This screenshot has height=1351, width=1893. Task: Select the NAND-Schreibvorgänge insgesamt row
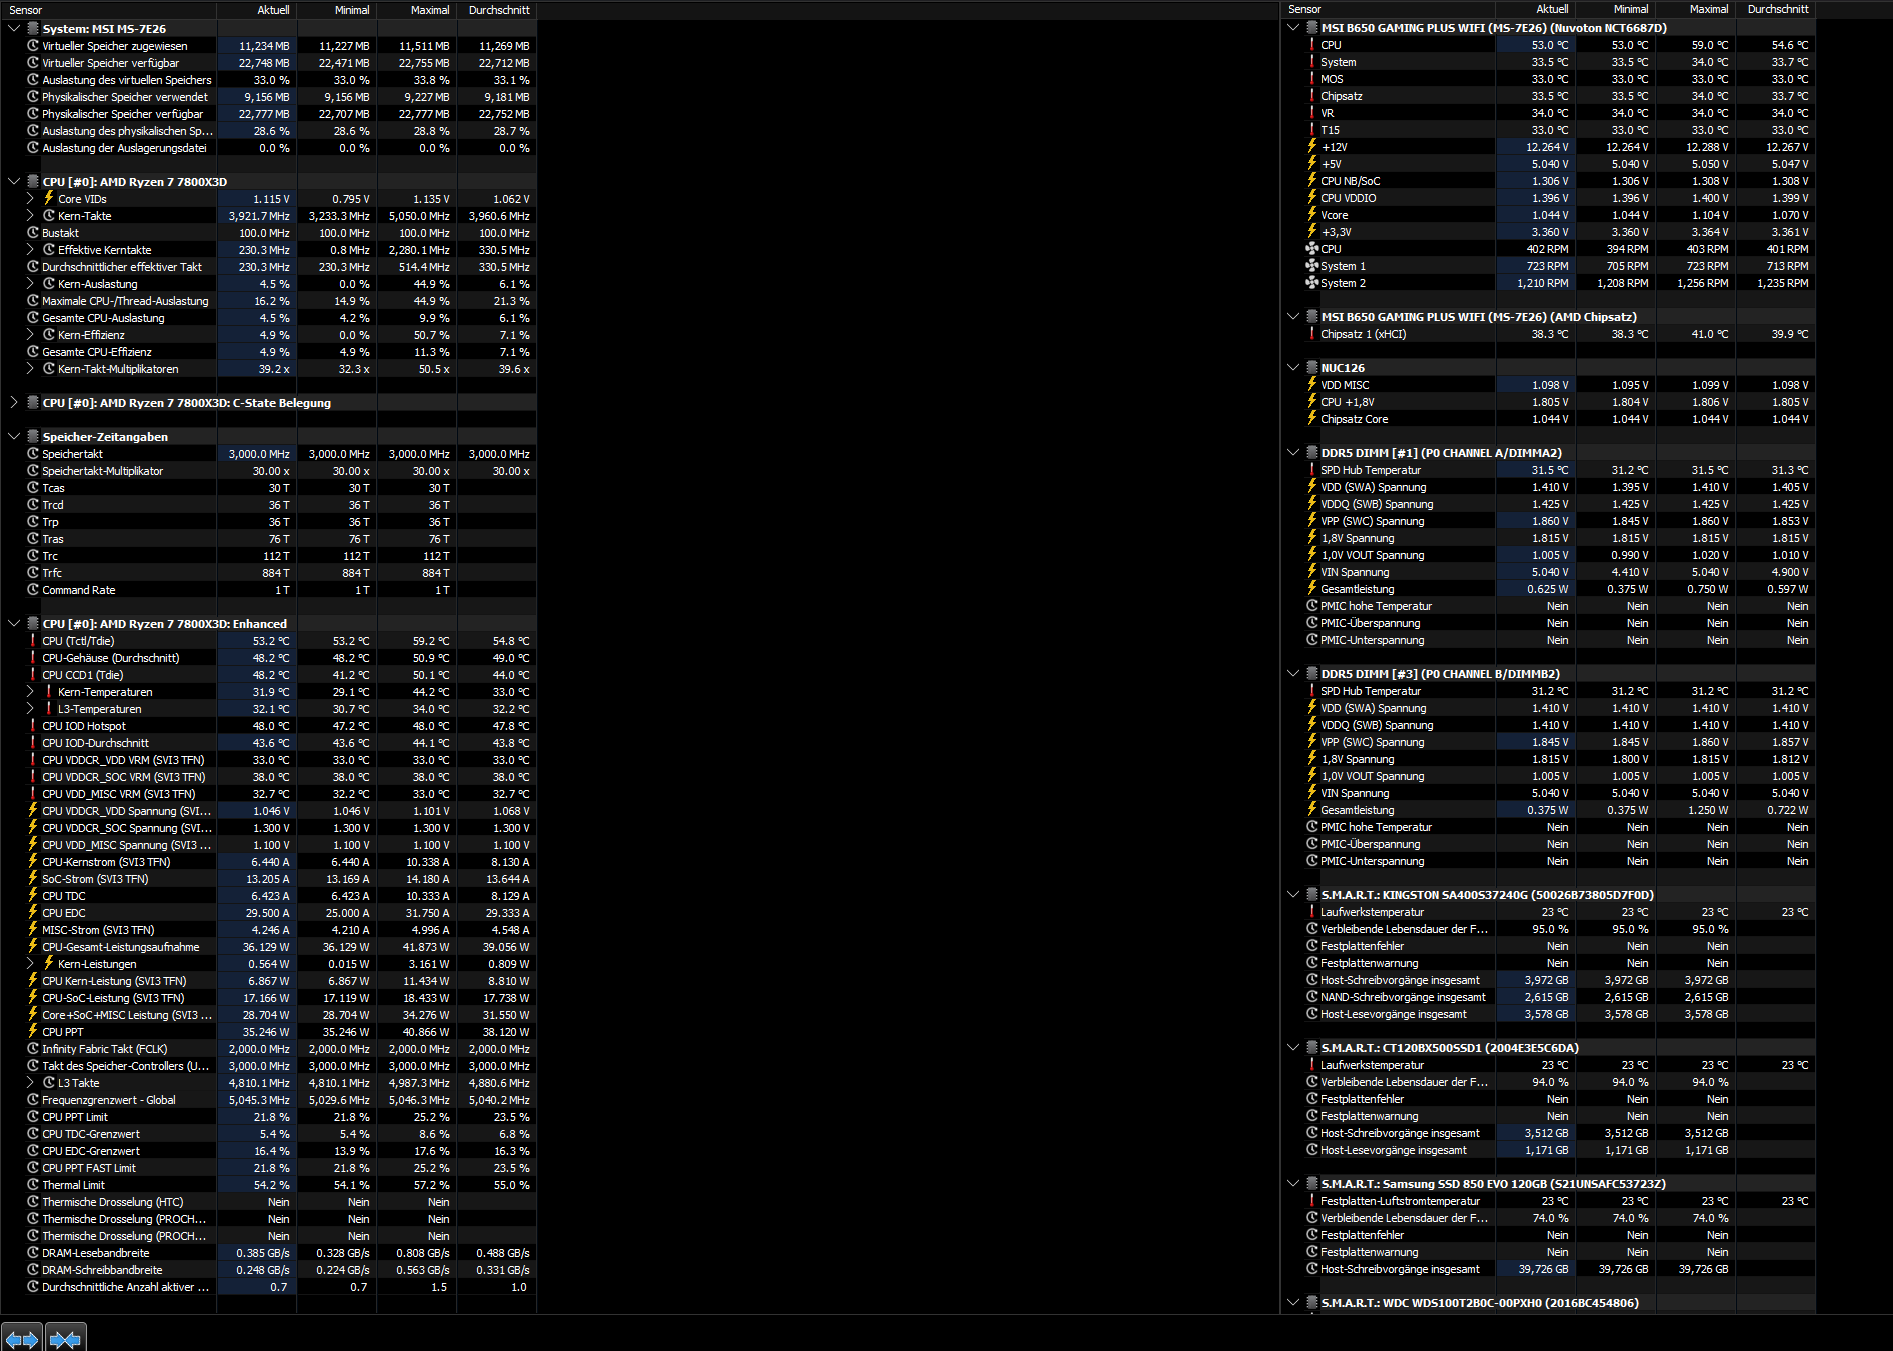(x=1548, y=997)
